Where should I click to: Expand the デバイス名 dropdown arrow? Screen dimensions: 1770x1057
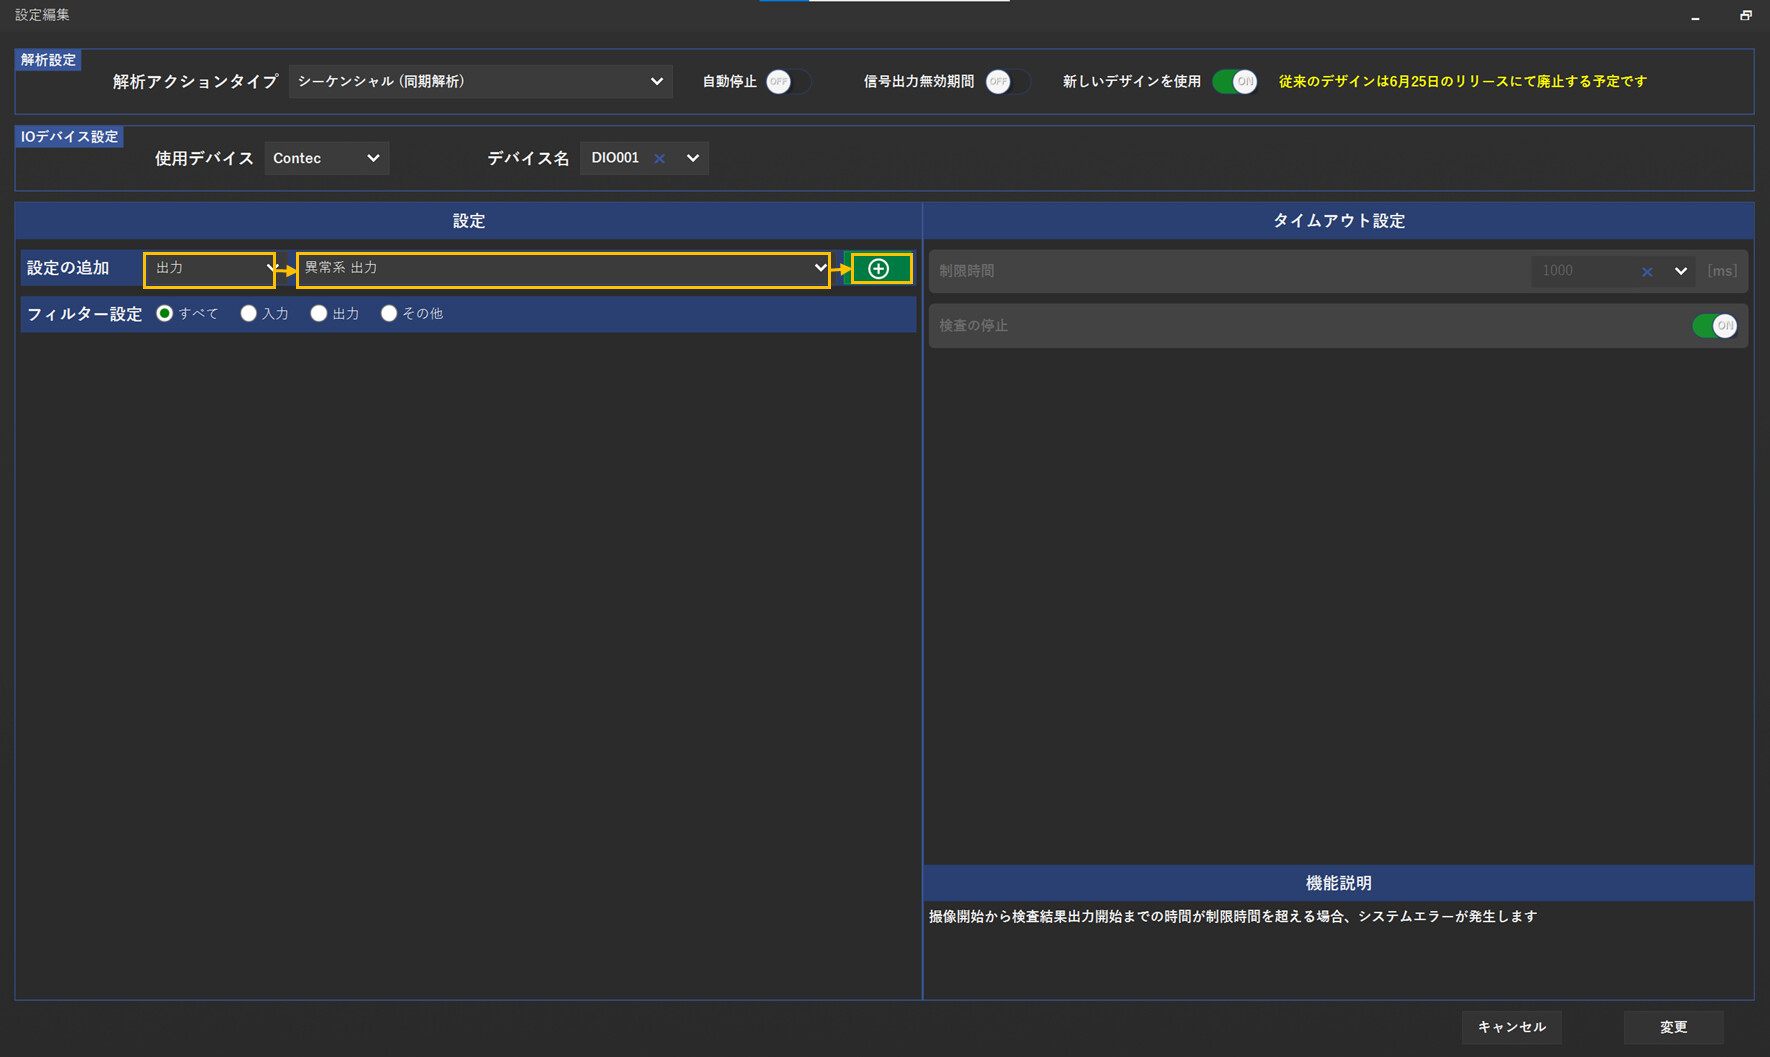[x=692, y=158]
